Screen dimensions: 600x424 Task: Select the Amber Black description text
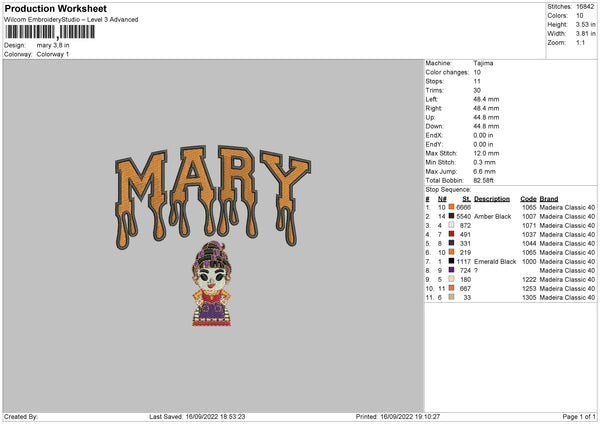492,217
